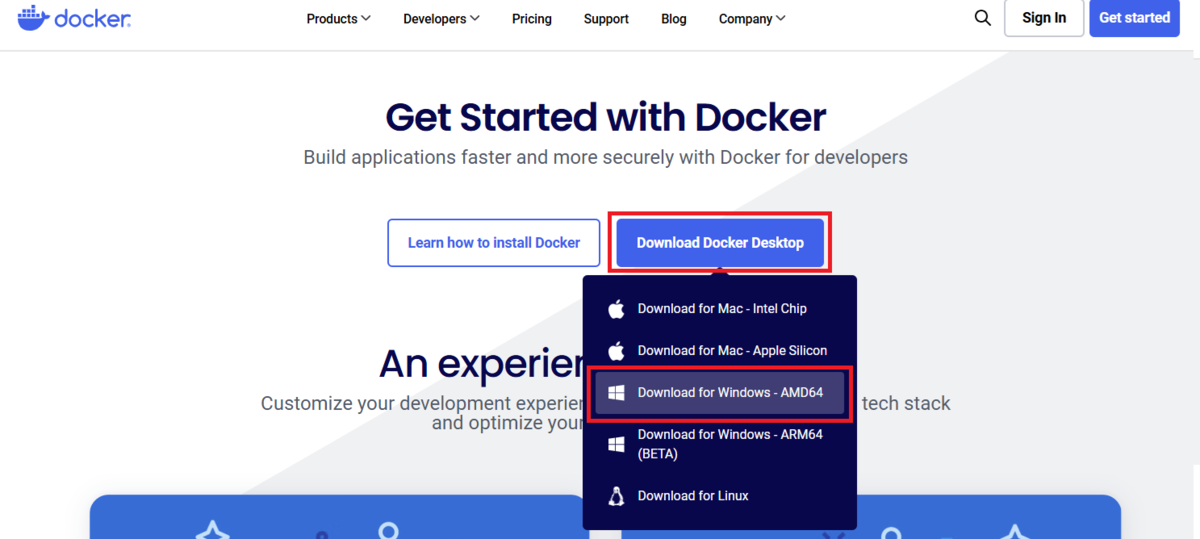Click the Sign In button

(x=1044, y=18)
